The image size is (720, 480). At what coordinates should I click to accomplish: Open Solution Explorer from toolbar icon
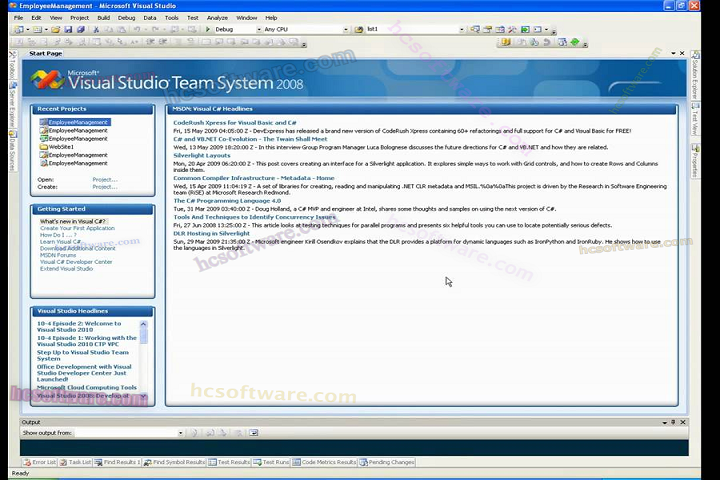pyautogui.click(x=475, y=29)
